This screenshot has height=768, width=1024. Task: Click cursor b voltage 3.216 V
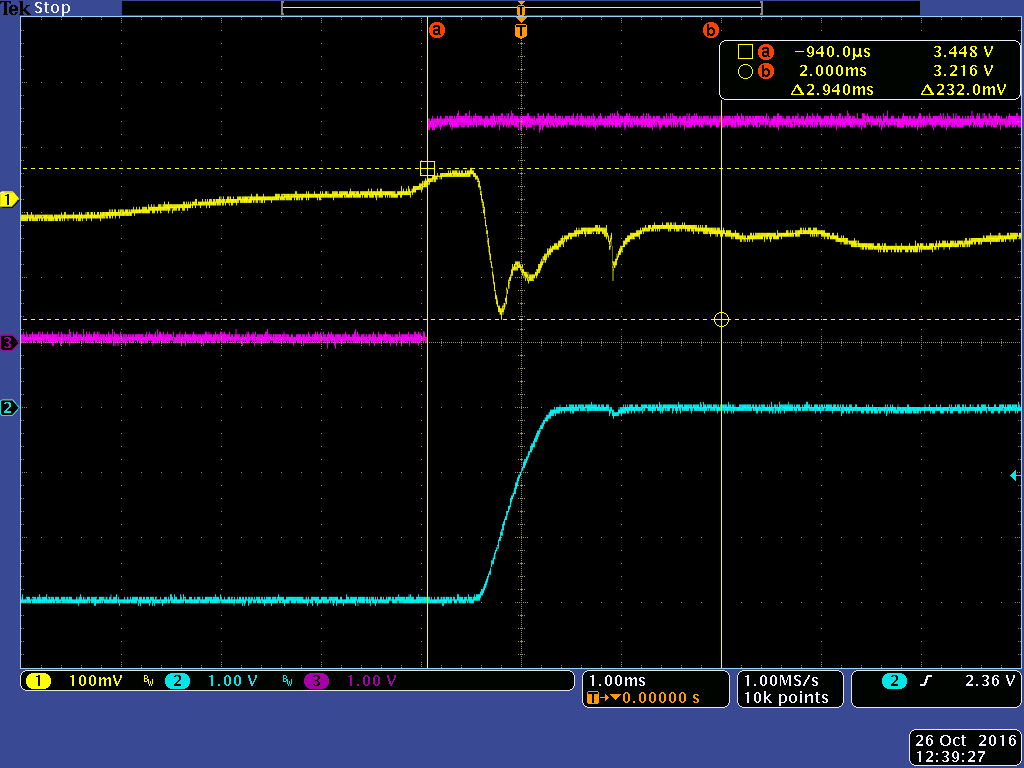pyautogui.click(x=963, y=71)
